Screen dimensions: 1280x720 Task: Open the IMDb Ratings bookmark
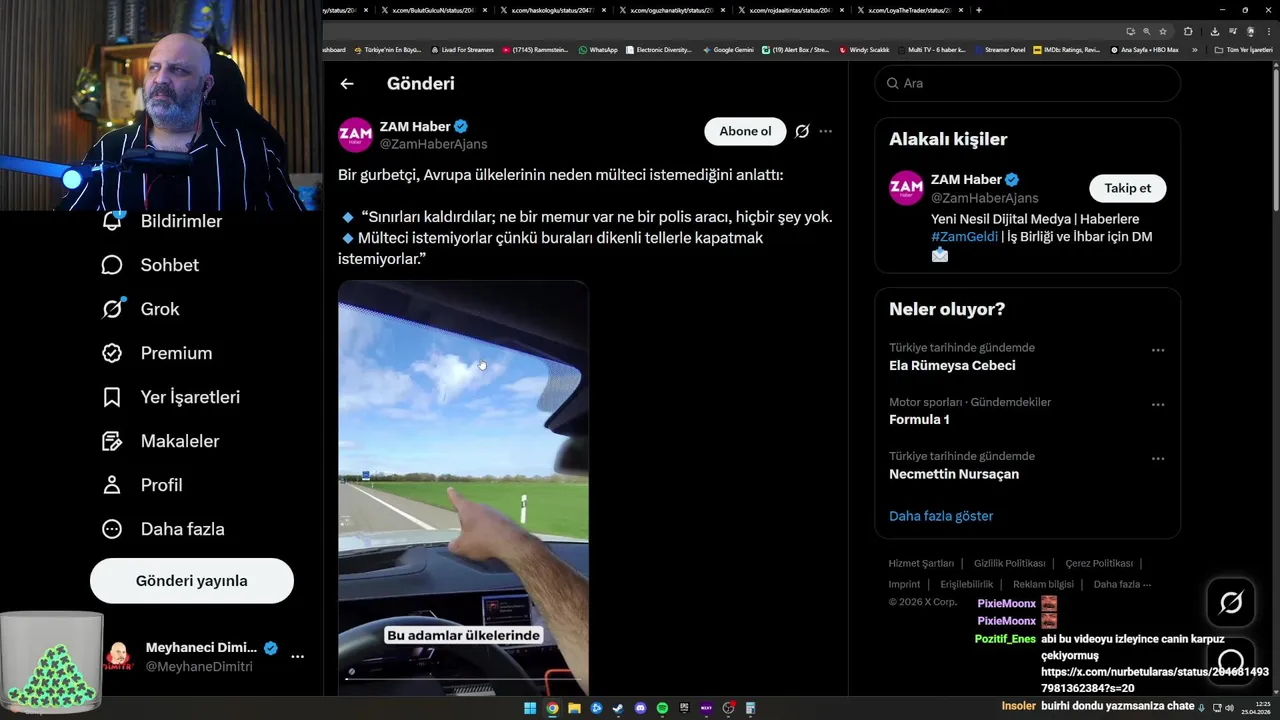pyautogui.click(x=1066, y=49)
